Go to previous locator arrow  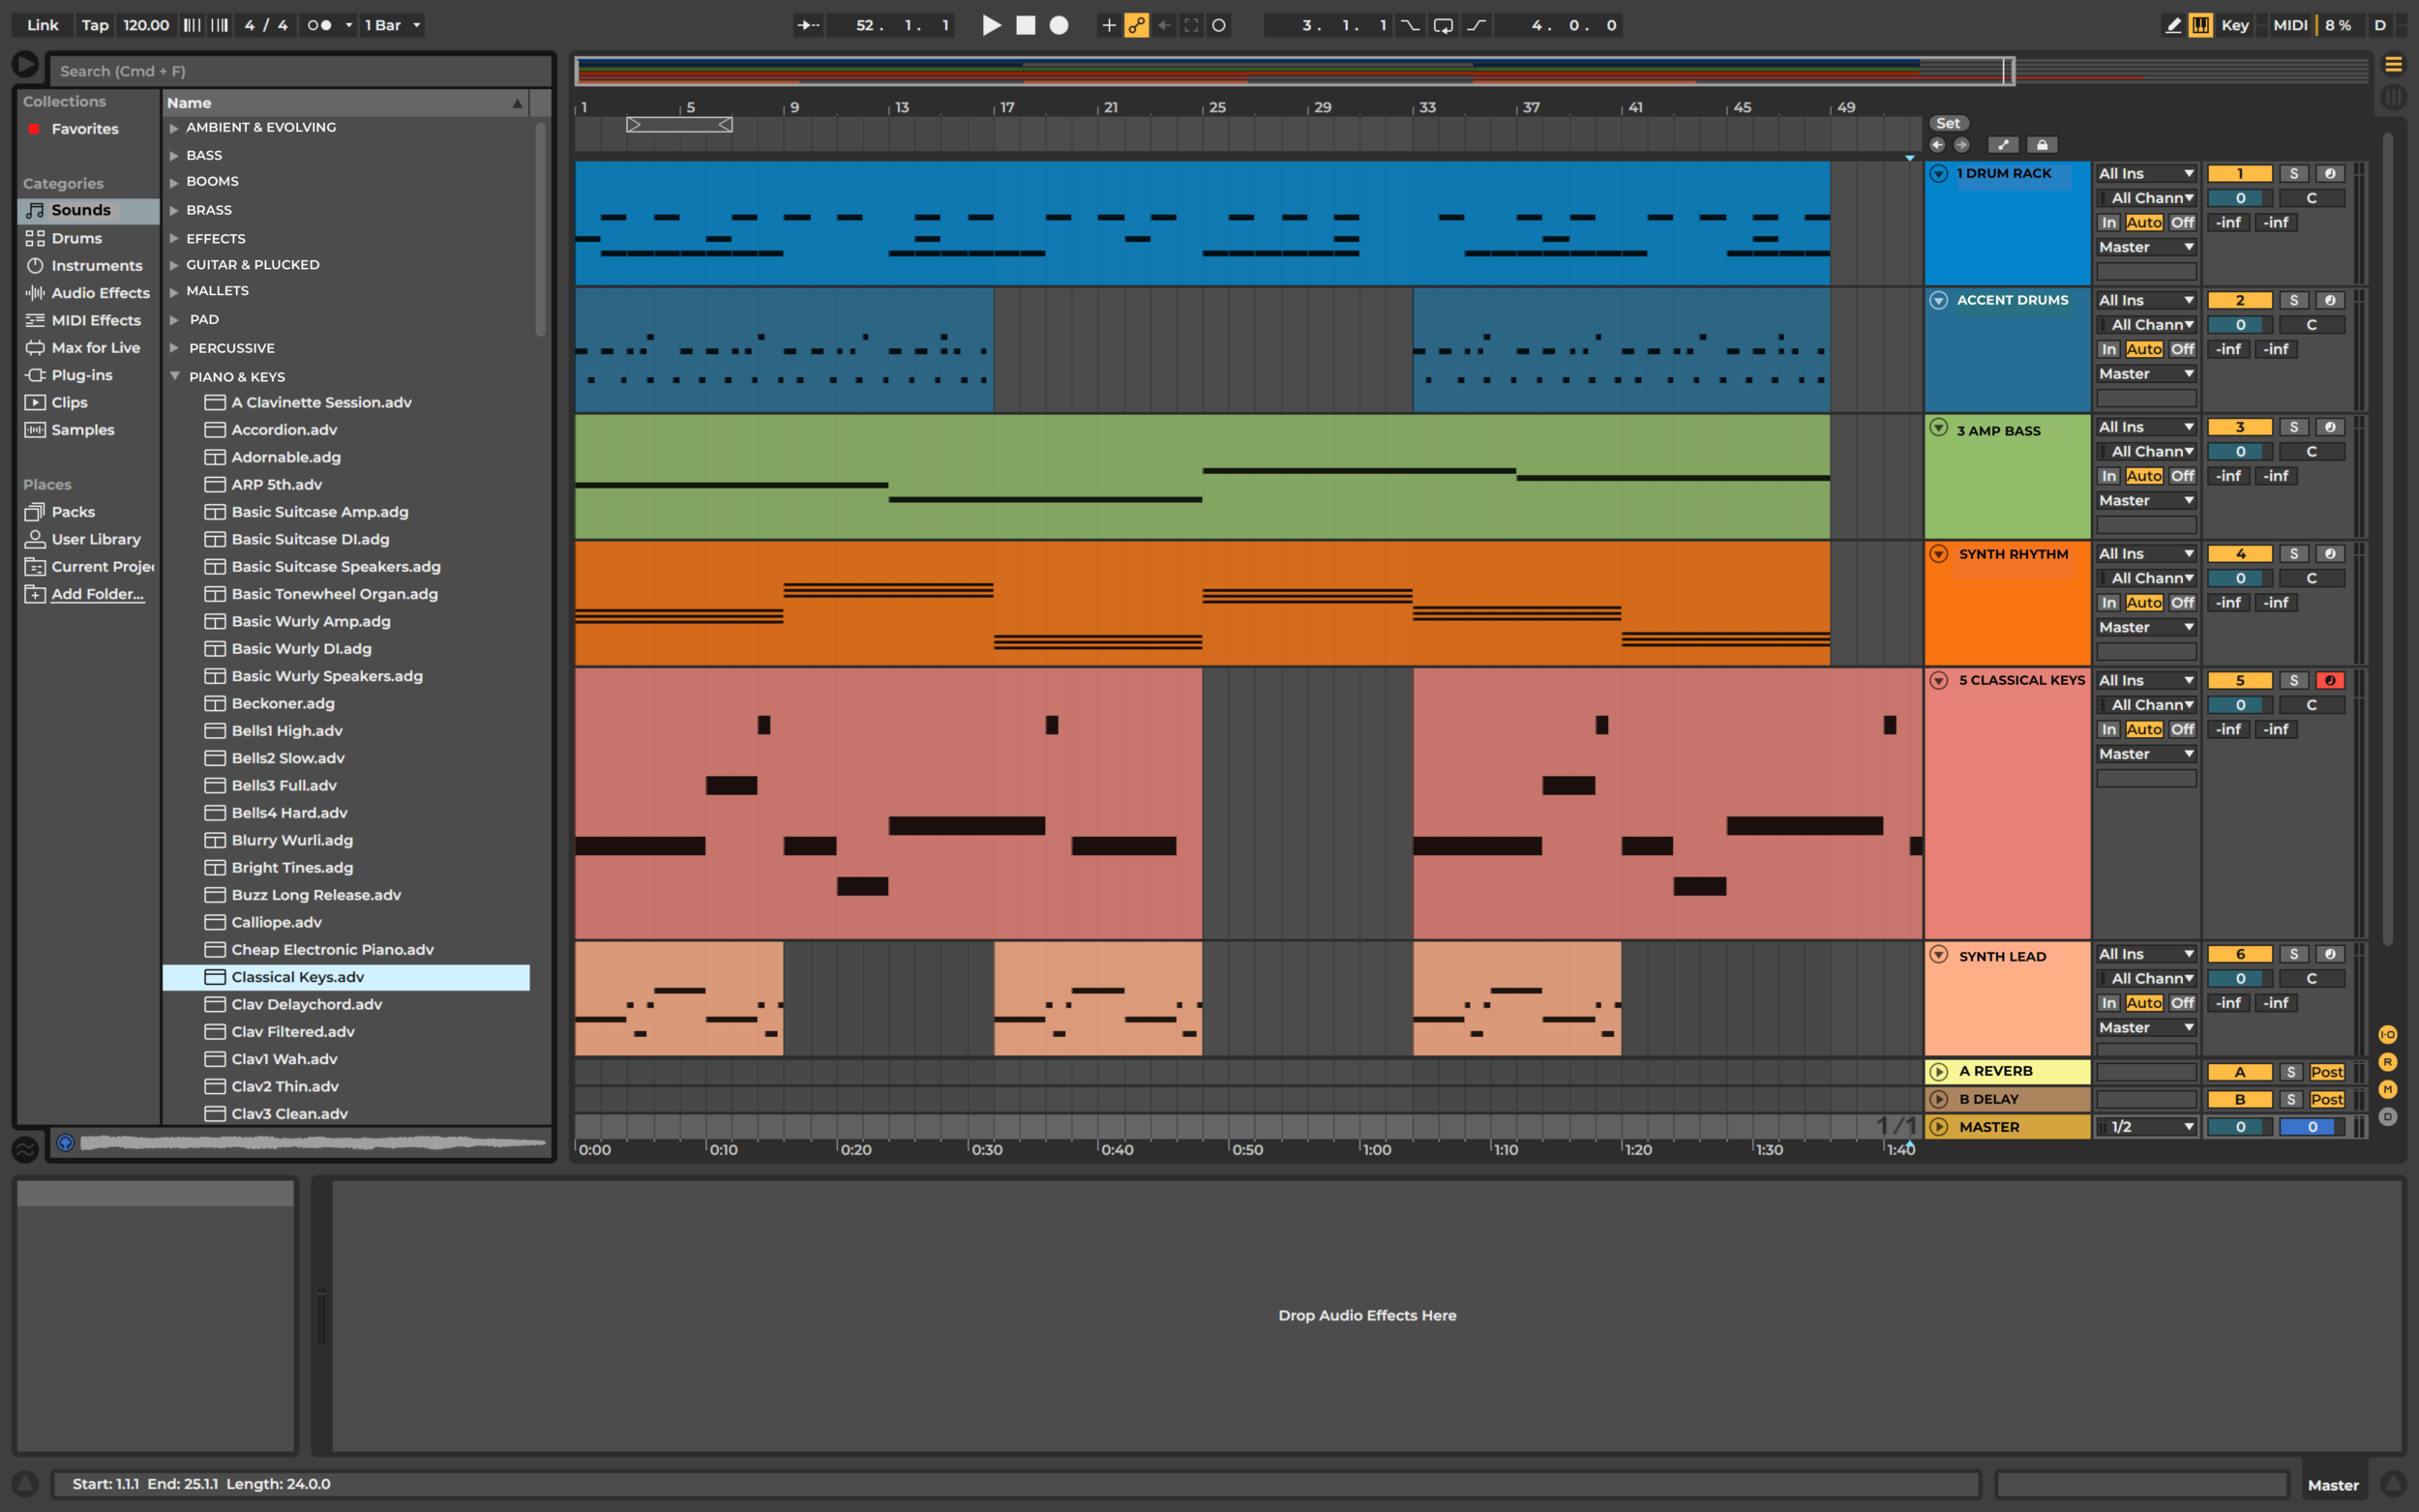click(x=1937, y=145)
